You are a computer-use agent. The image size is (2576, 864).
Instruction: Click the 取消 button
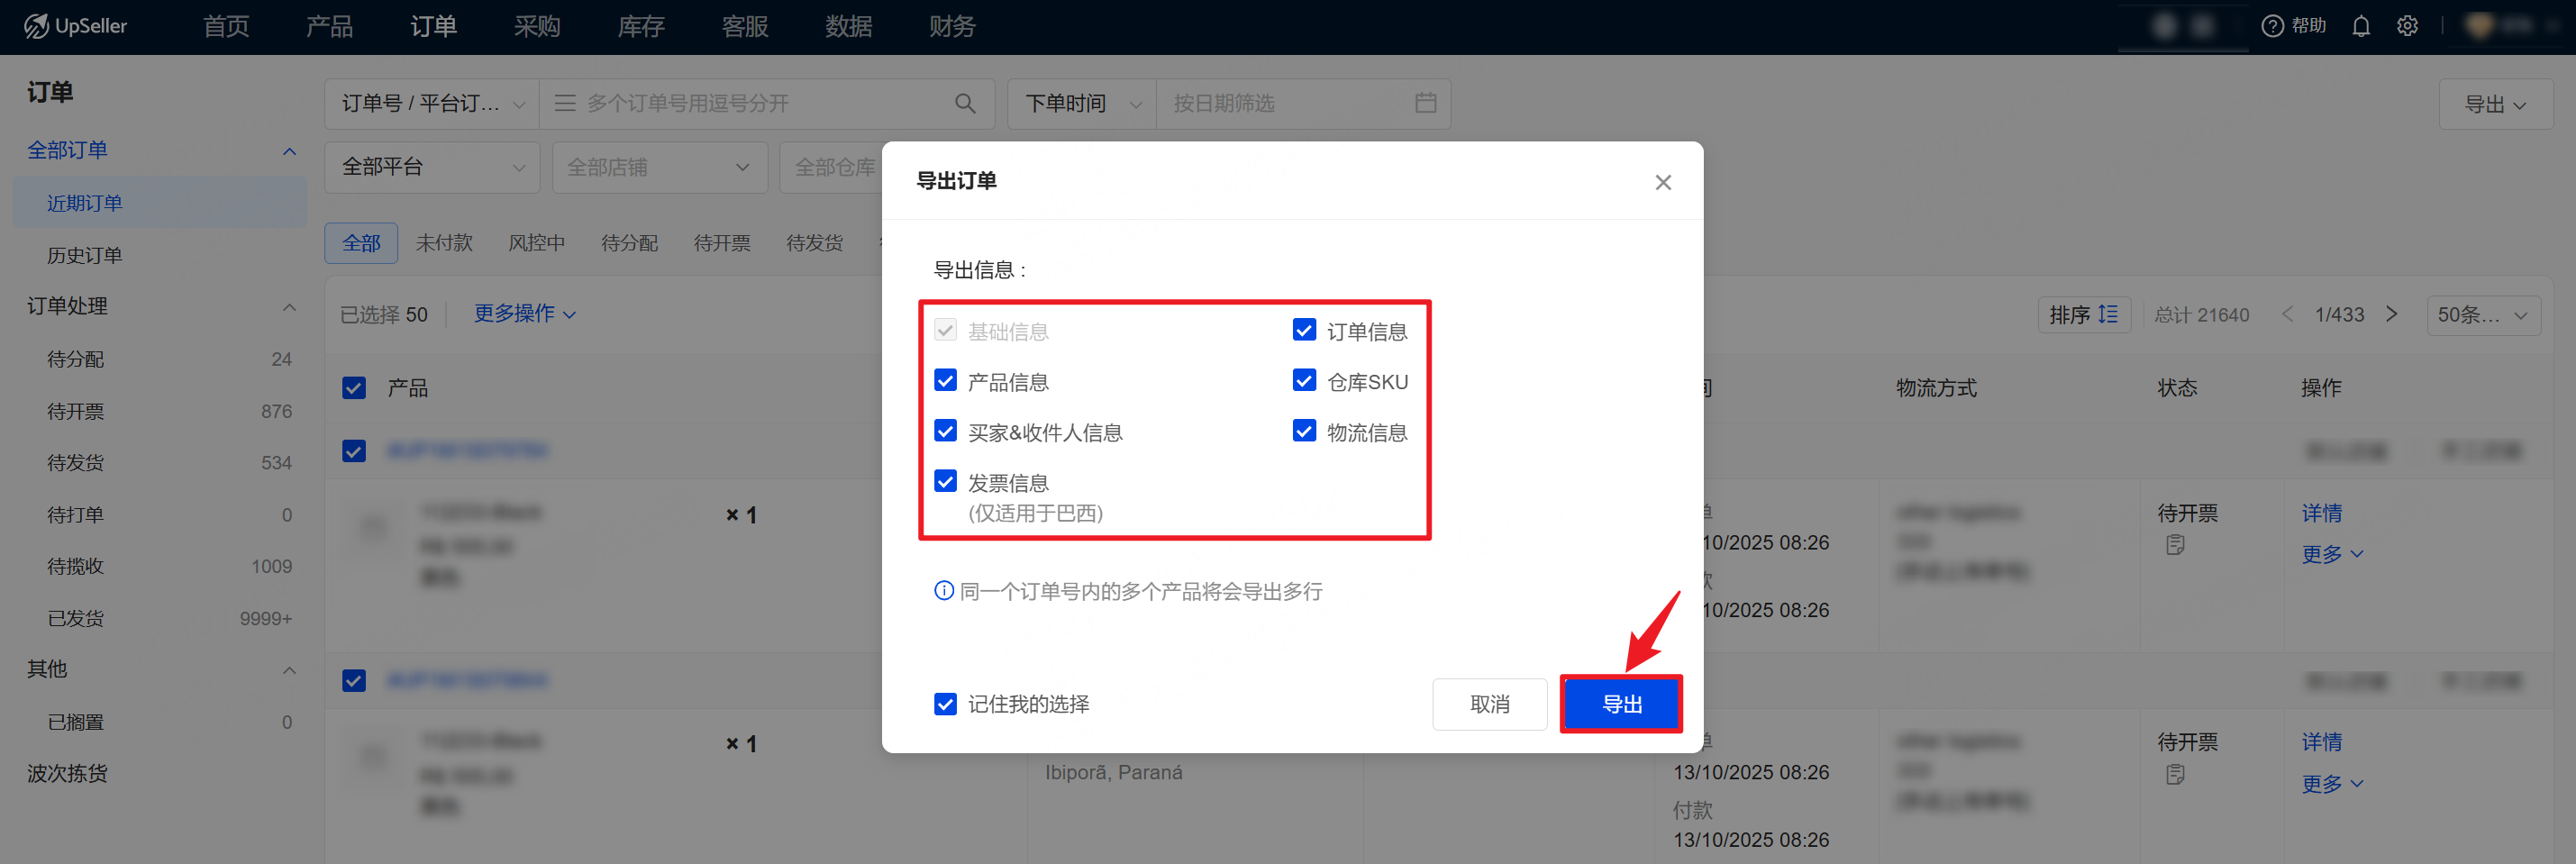[1489, 704]
